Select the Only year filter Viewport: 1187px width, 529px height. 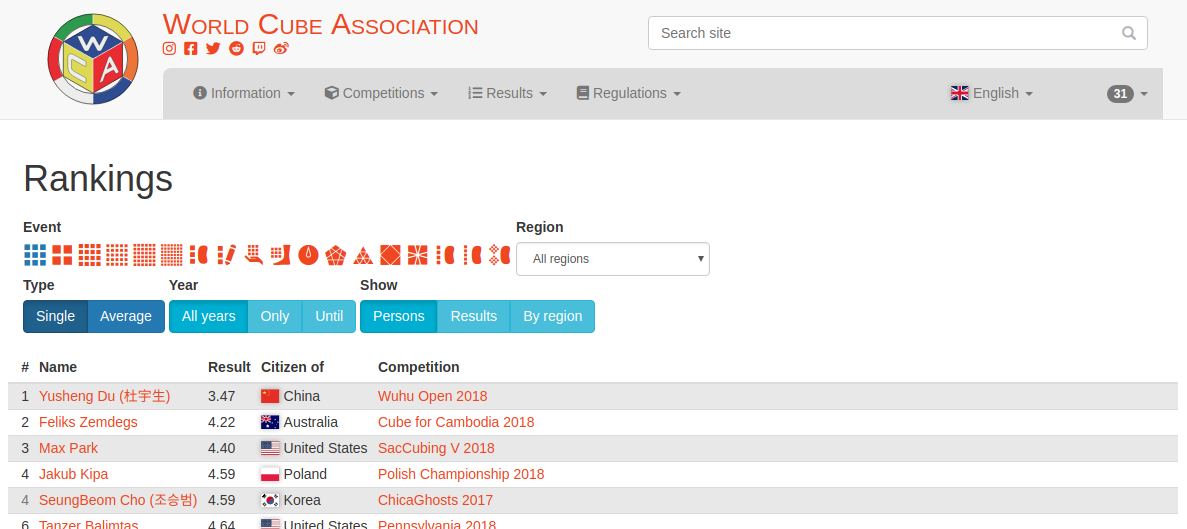(275, 316)
